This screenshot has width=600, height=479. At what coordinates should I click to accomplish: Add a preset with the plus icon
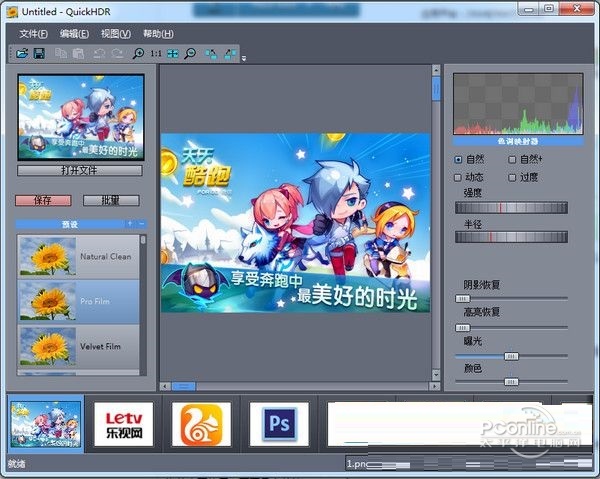tap(130, 224)
